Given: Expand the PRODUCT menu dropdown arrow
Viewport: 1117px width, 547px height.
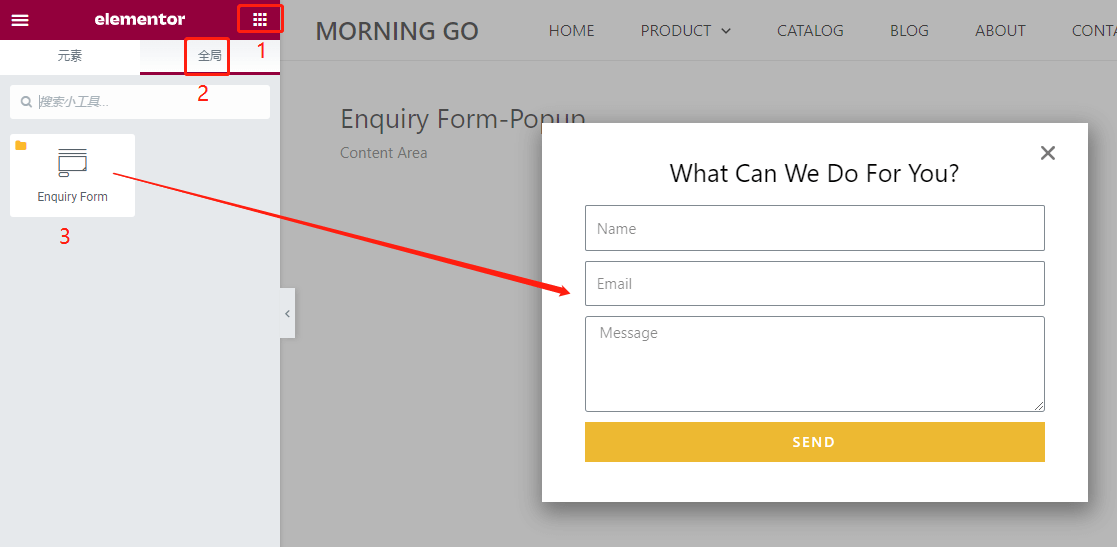Looking at the screenshot, I should (x=726, y=31).
